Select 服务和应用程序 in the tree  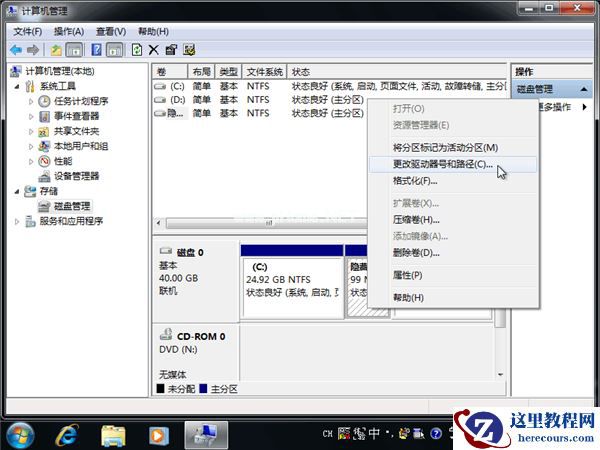point(71,221)
